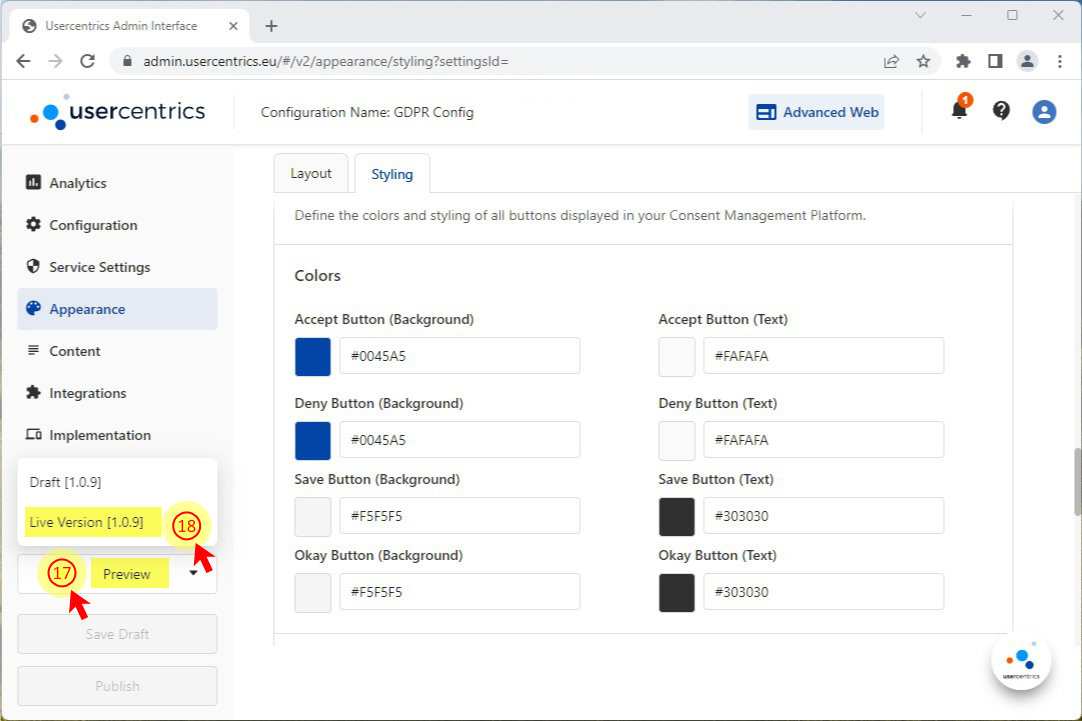This screenshot has height=721, width=1082.
Task: Click the Service Settings shield icon
Action: (33, 267)
